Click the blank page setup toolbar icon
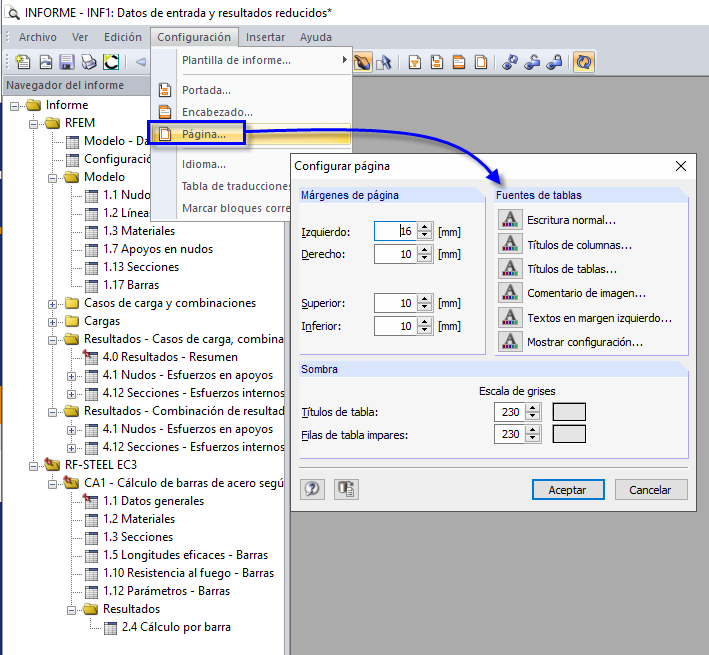 [481, 62]
